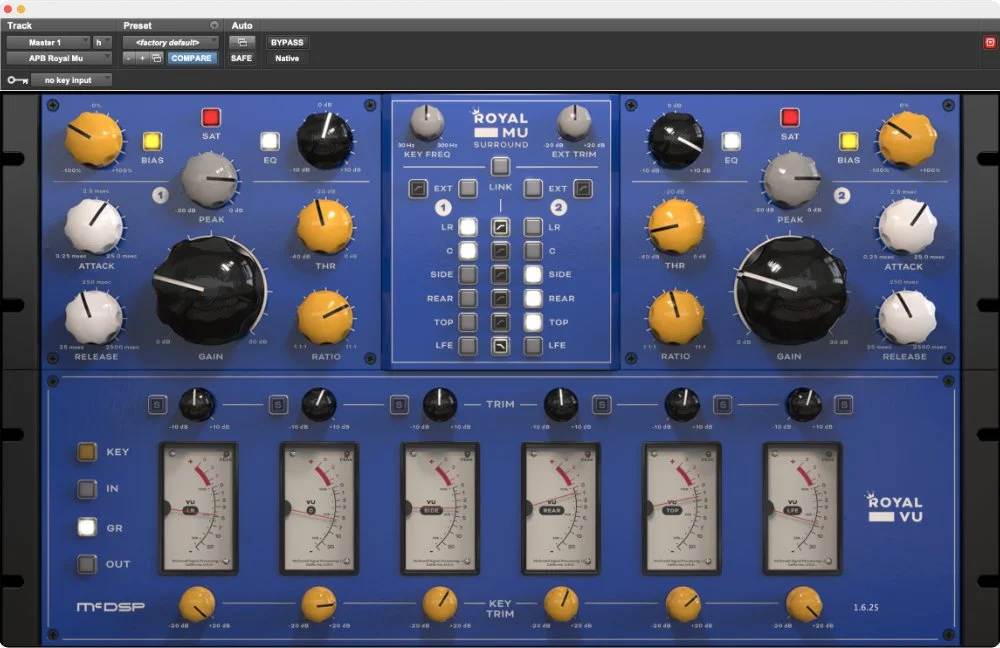Open the insert position h dropdown
Screen dimensions: 1000x648
click(x=102, y=42)
